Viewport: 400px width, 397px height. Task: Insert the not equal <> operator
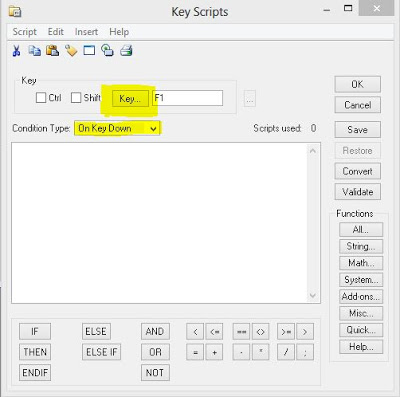click(260, 332)
